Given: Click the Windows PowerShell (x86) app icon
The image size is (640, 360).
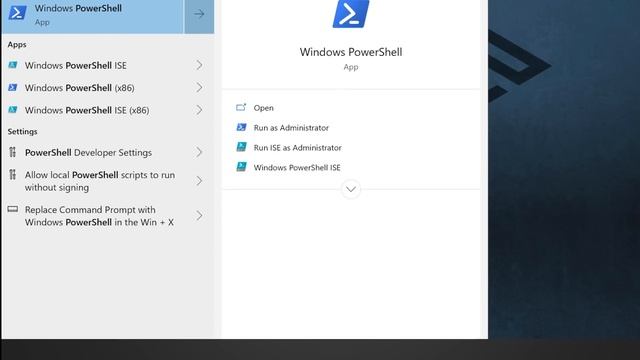Looking at the screenshot, I should point(13,88).
